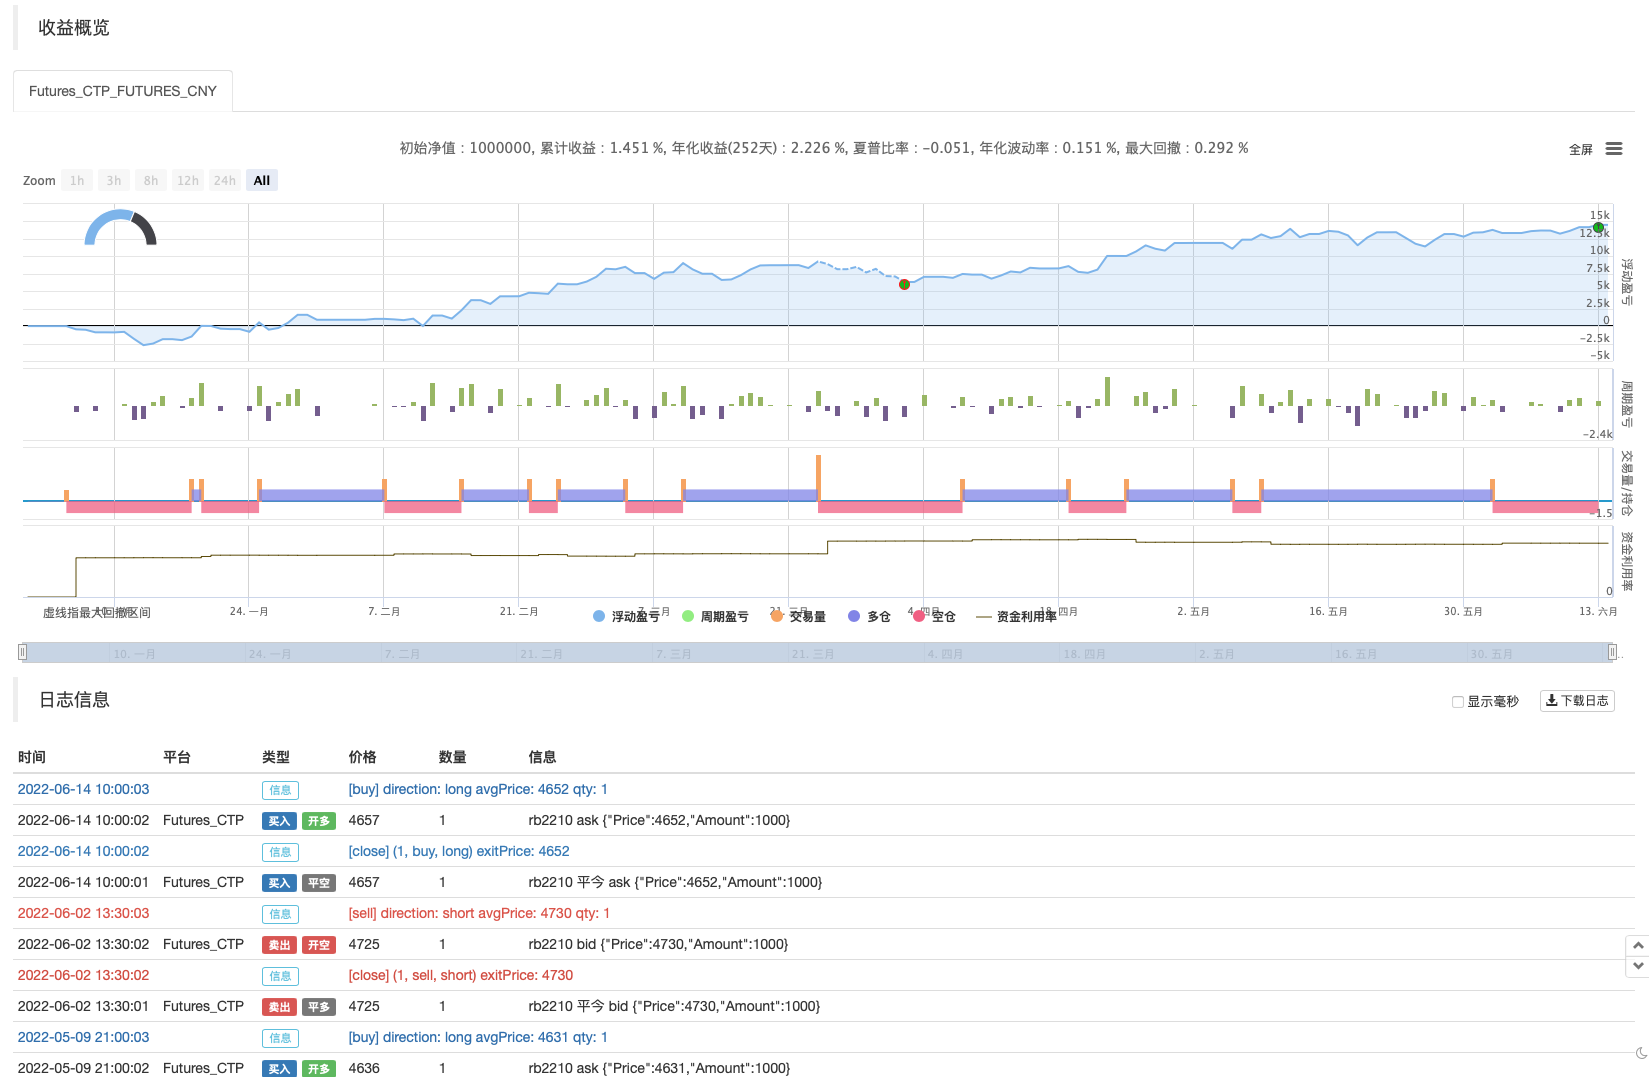Click the 信息 tag in the 2022-05-09 21:00:03 row

(280, 1038)
